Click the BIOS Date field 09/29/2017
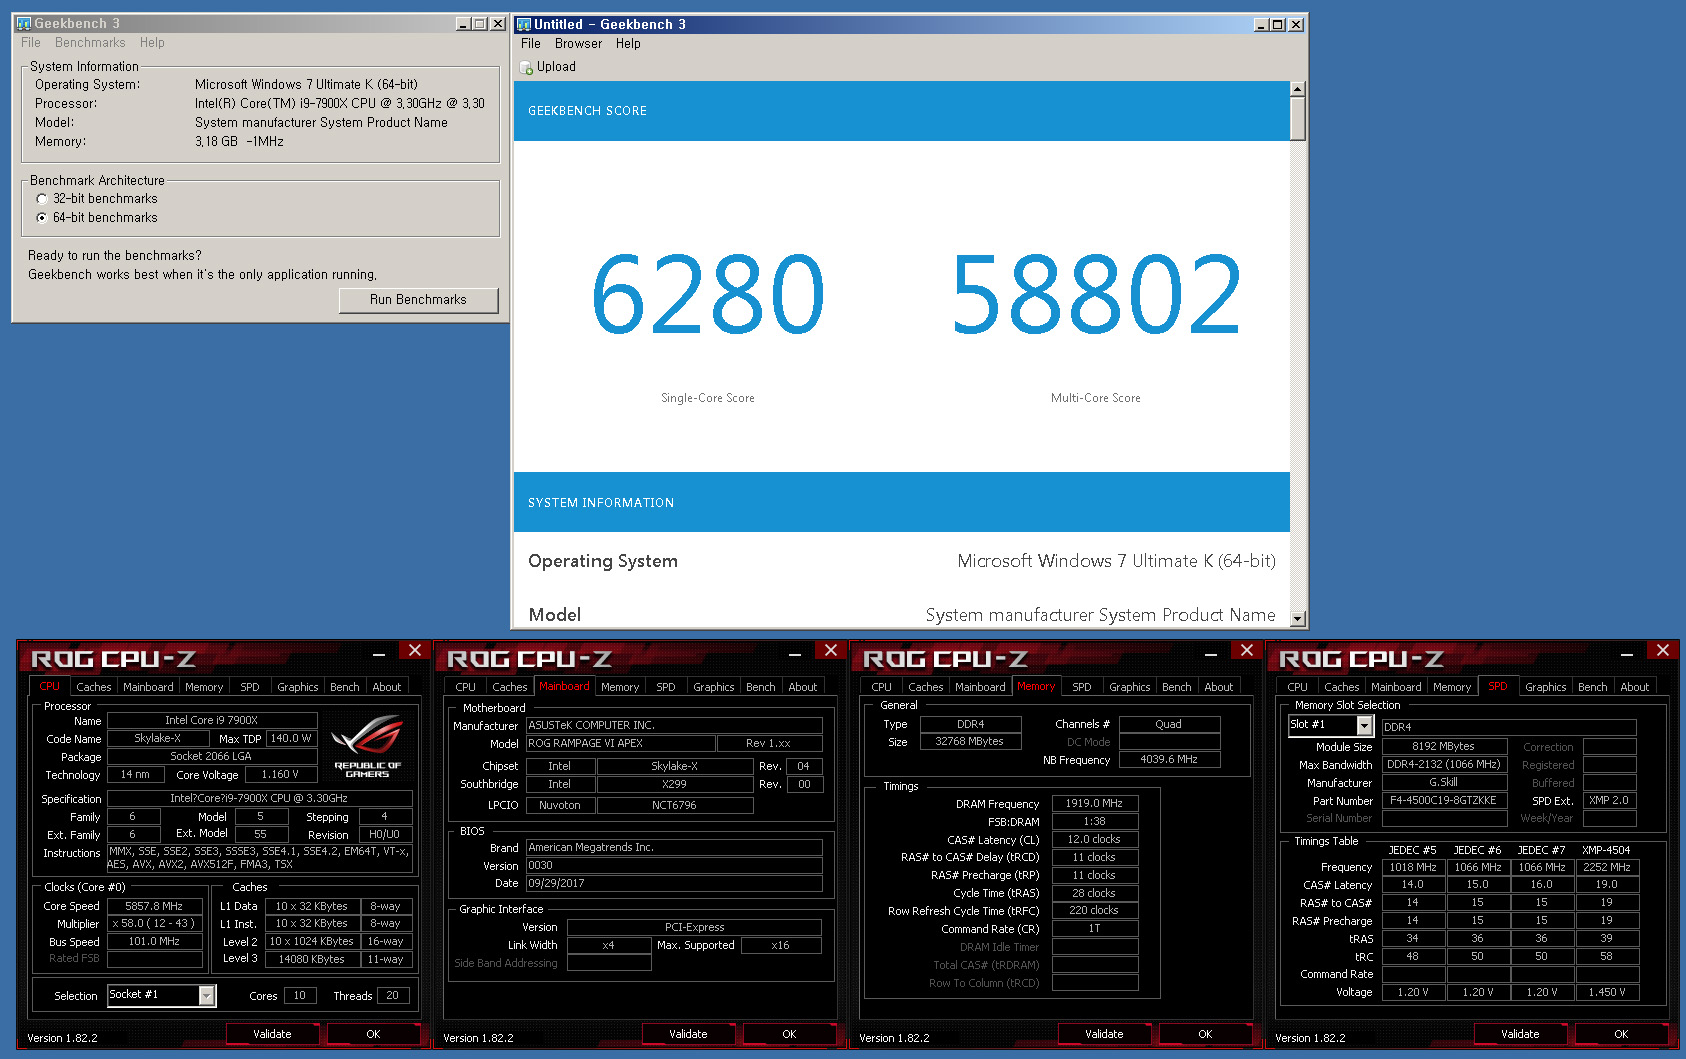The width and height of the screenshot is (1686, 1059). coord(674,884)
